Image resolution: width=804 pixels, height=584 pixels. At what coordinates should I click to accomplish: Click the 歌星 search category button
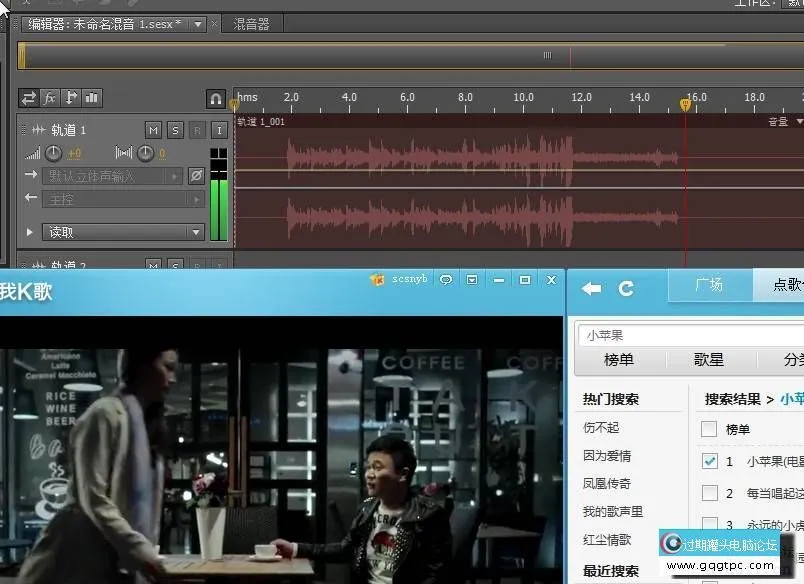705,359
